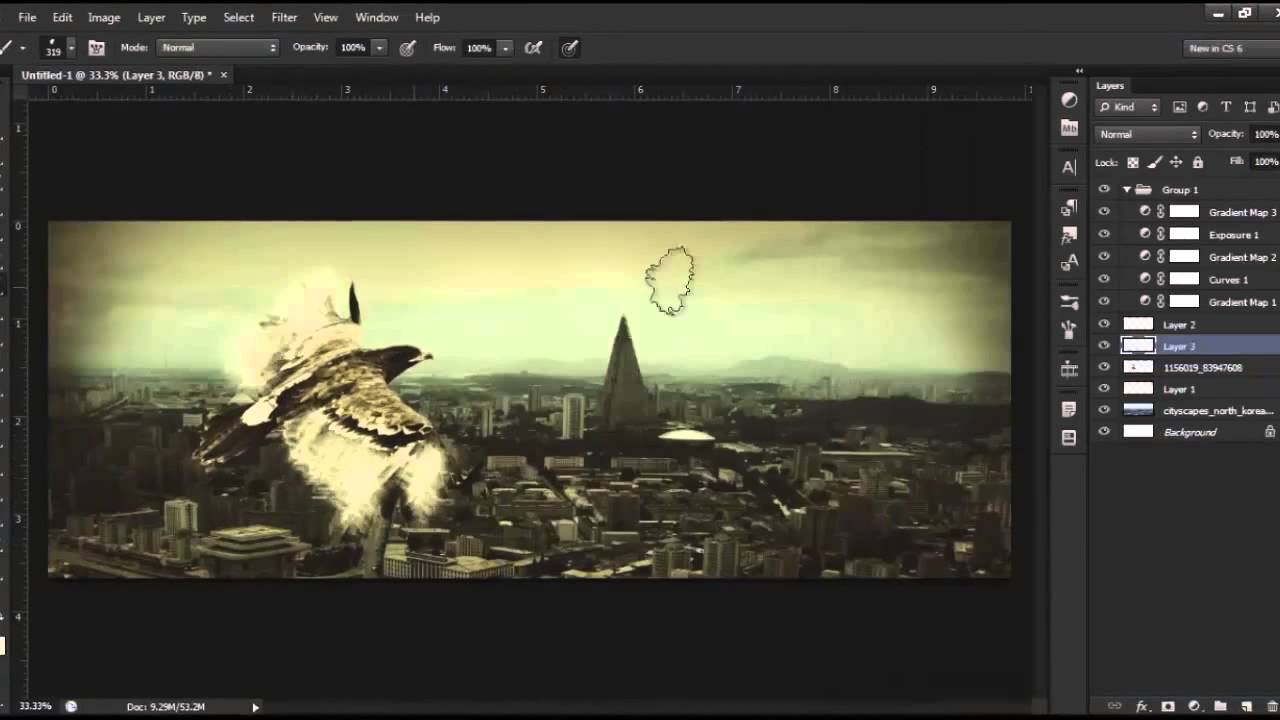
Task: Create a new layer icon
Action: click(x=1246, y=706)
